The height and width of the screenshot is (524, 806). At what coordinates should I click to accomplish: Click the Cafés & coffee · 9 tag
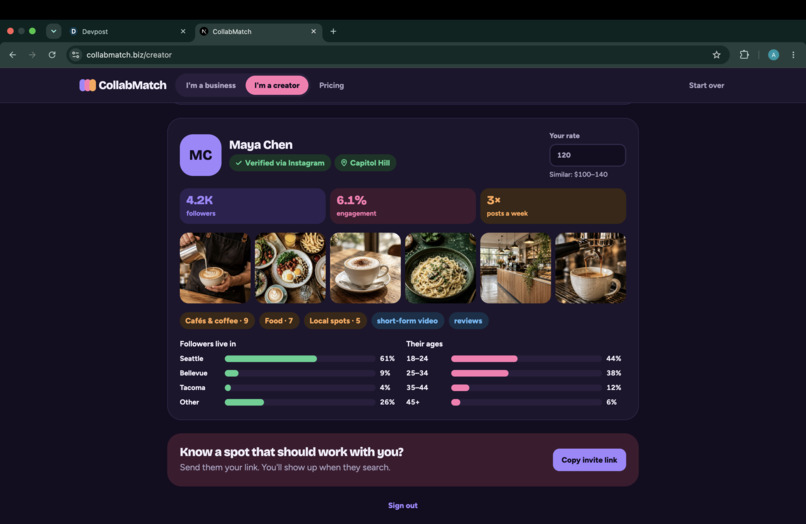coord(216,321)
